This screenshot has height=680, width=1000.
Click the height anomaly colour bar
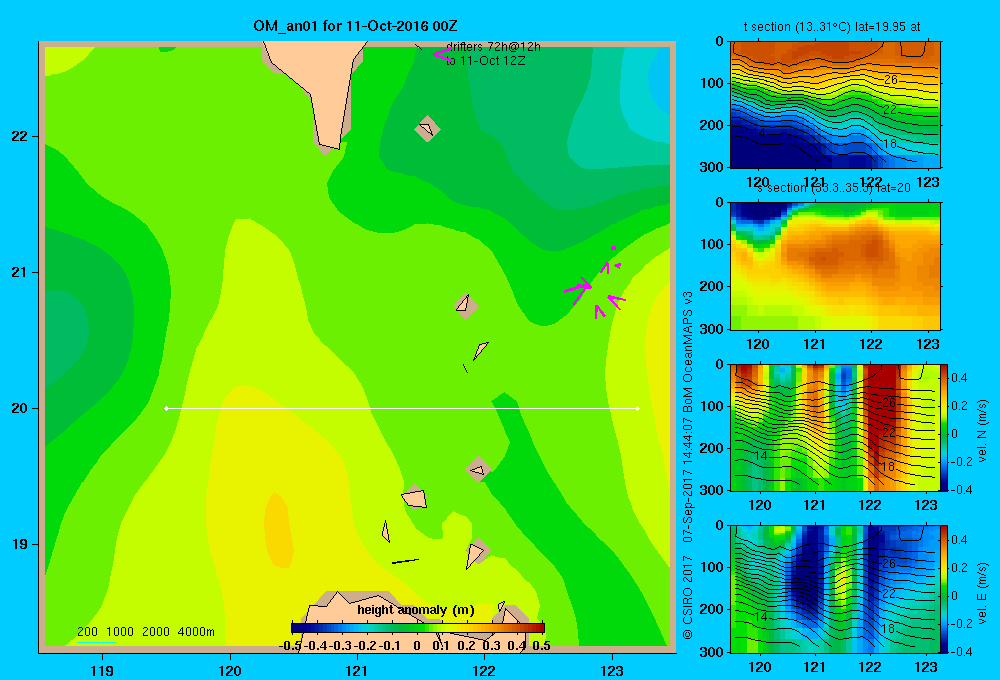(x=418, y=628)
